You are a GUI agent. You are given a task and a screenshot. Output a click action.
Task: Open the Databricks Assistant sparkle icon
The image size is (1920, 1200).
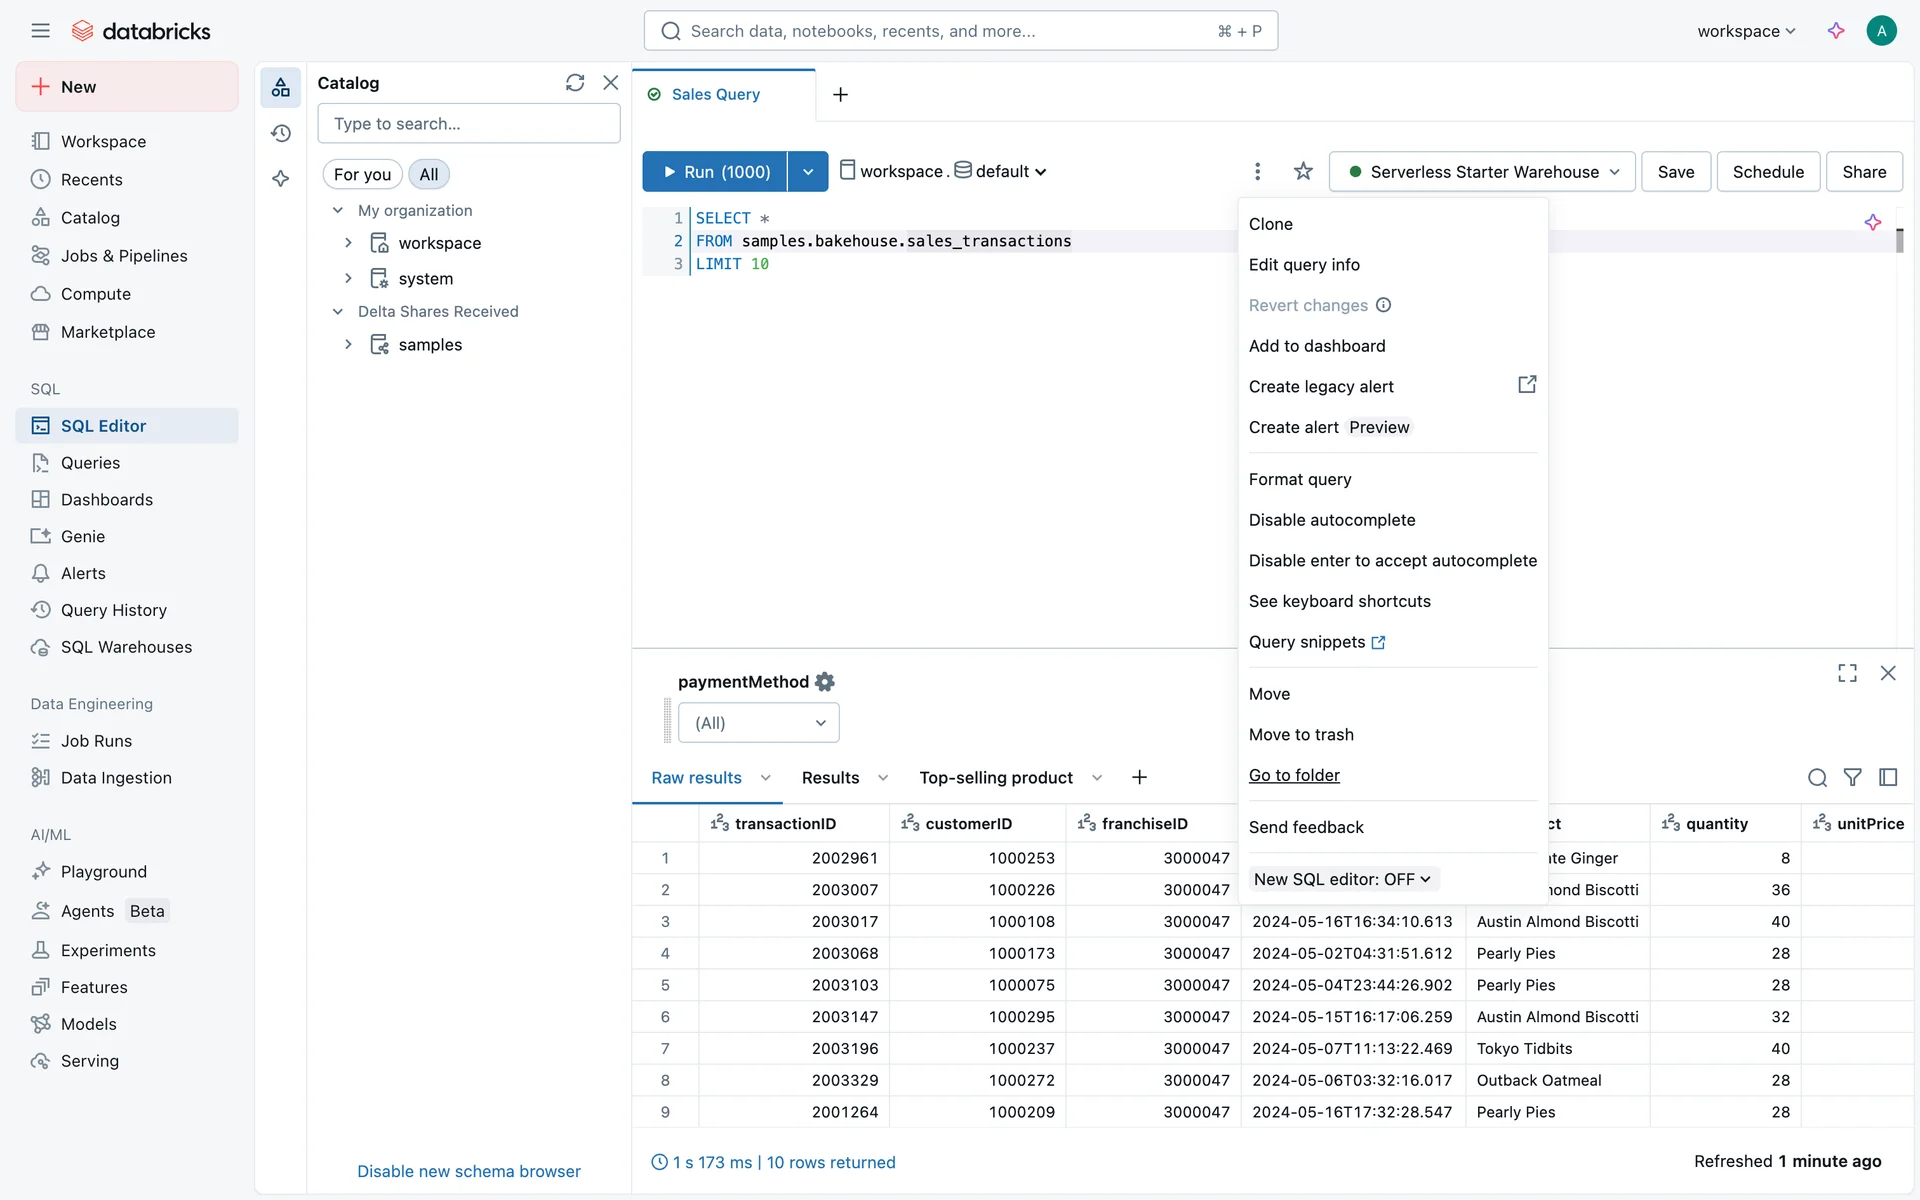pos(1835,31)
